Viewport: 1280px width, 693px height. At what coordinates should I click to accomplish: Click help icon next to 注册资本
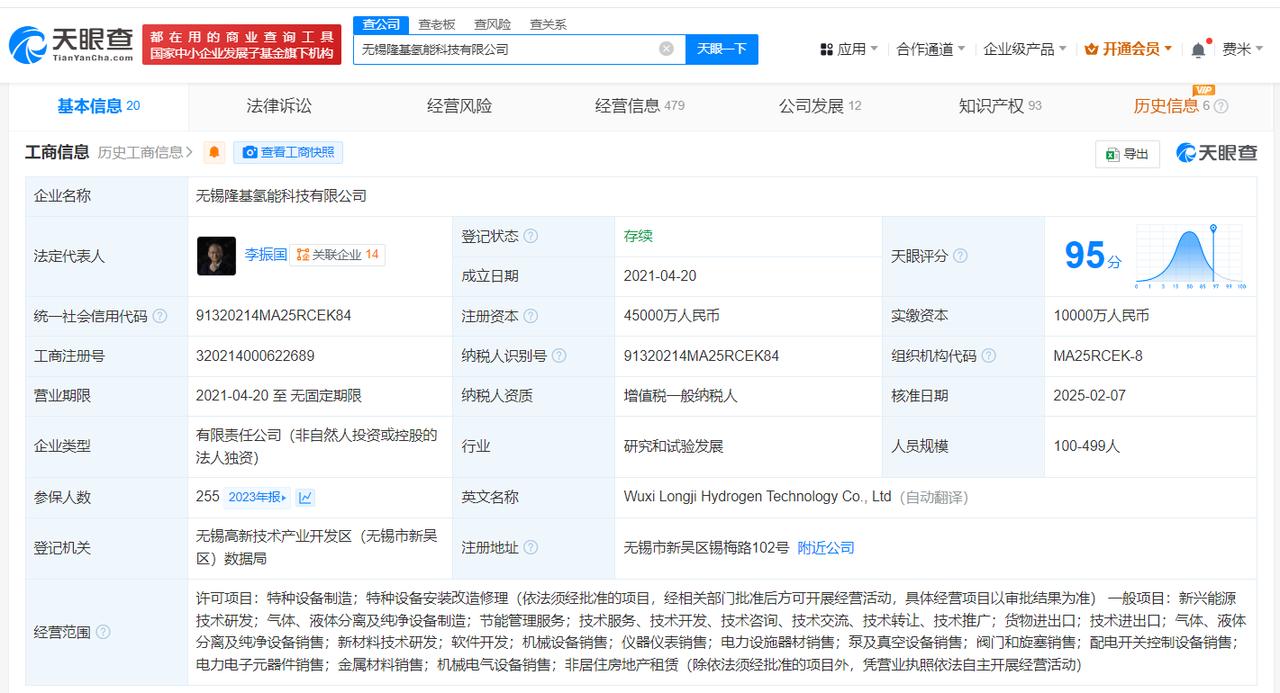pyautogui.click(x=531, y=316)
